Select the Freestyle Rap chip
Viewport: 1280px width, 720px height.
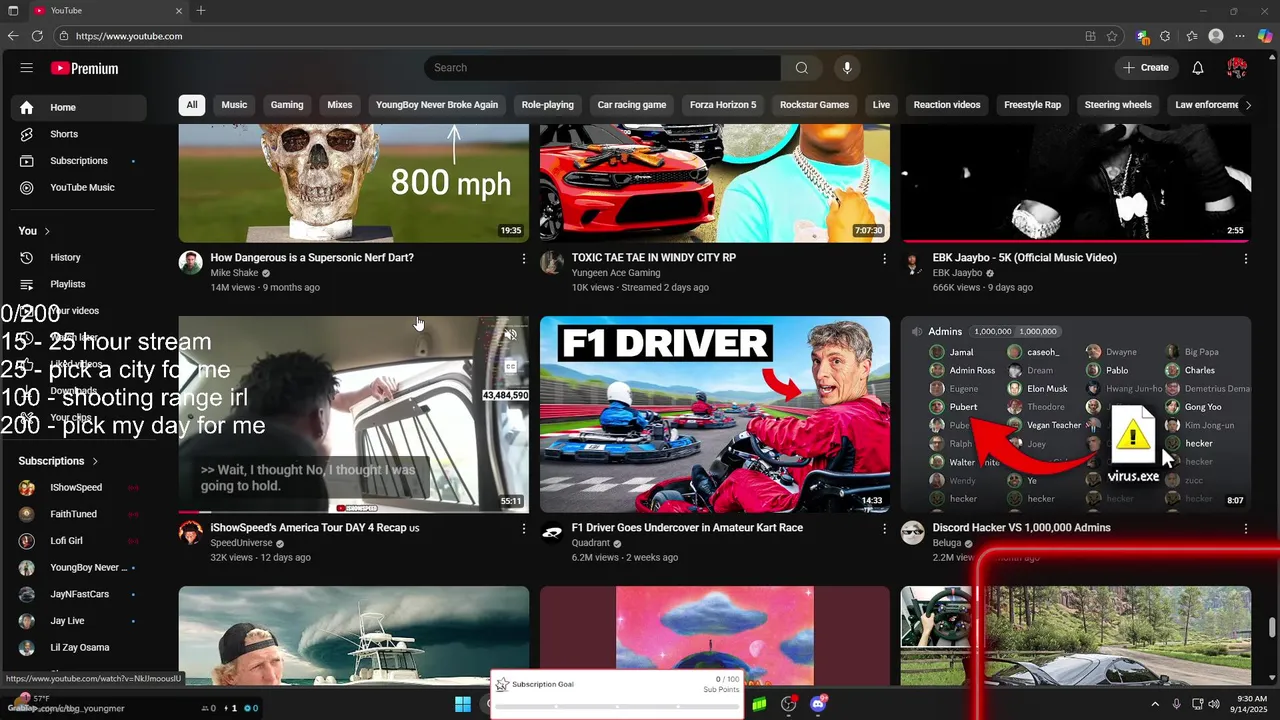1032,105
